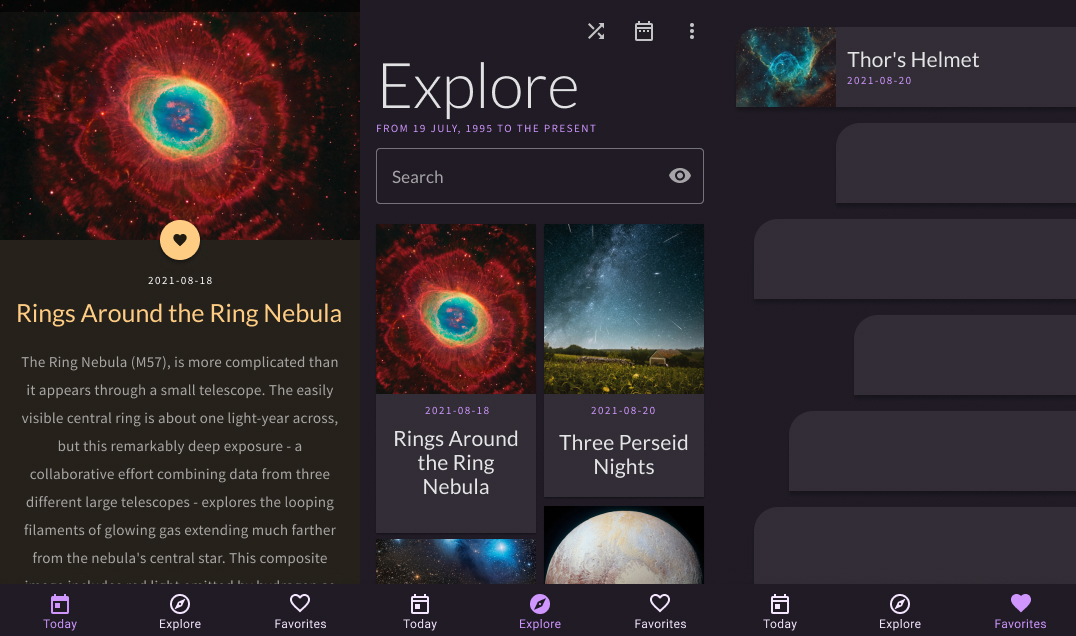The height and width of the screenshot is (636, 1076).
Task: Select the Explore tab in the left screen
Action: 180,611
